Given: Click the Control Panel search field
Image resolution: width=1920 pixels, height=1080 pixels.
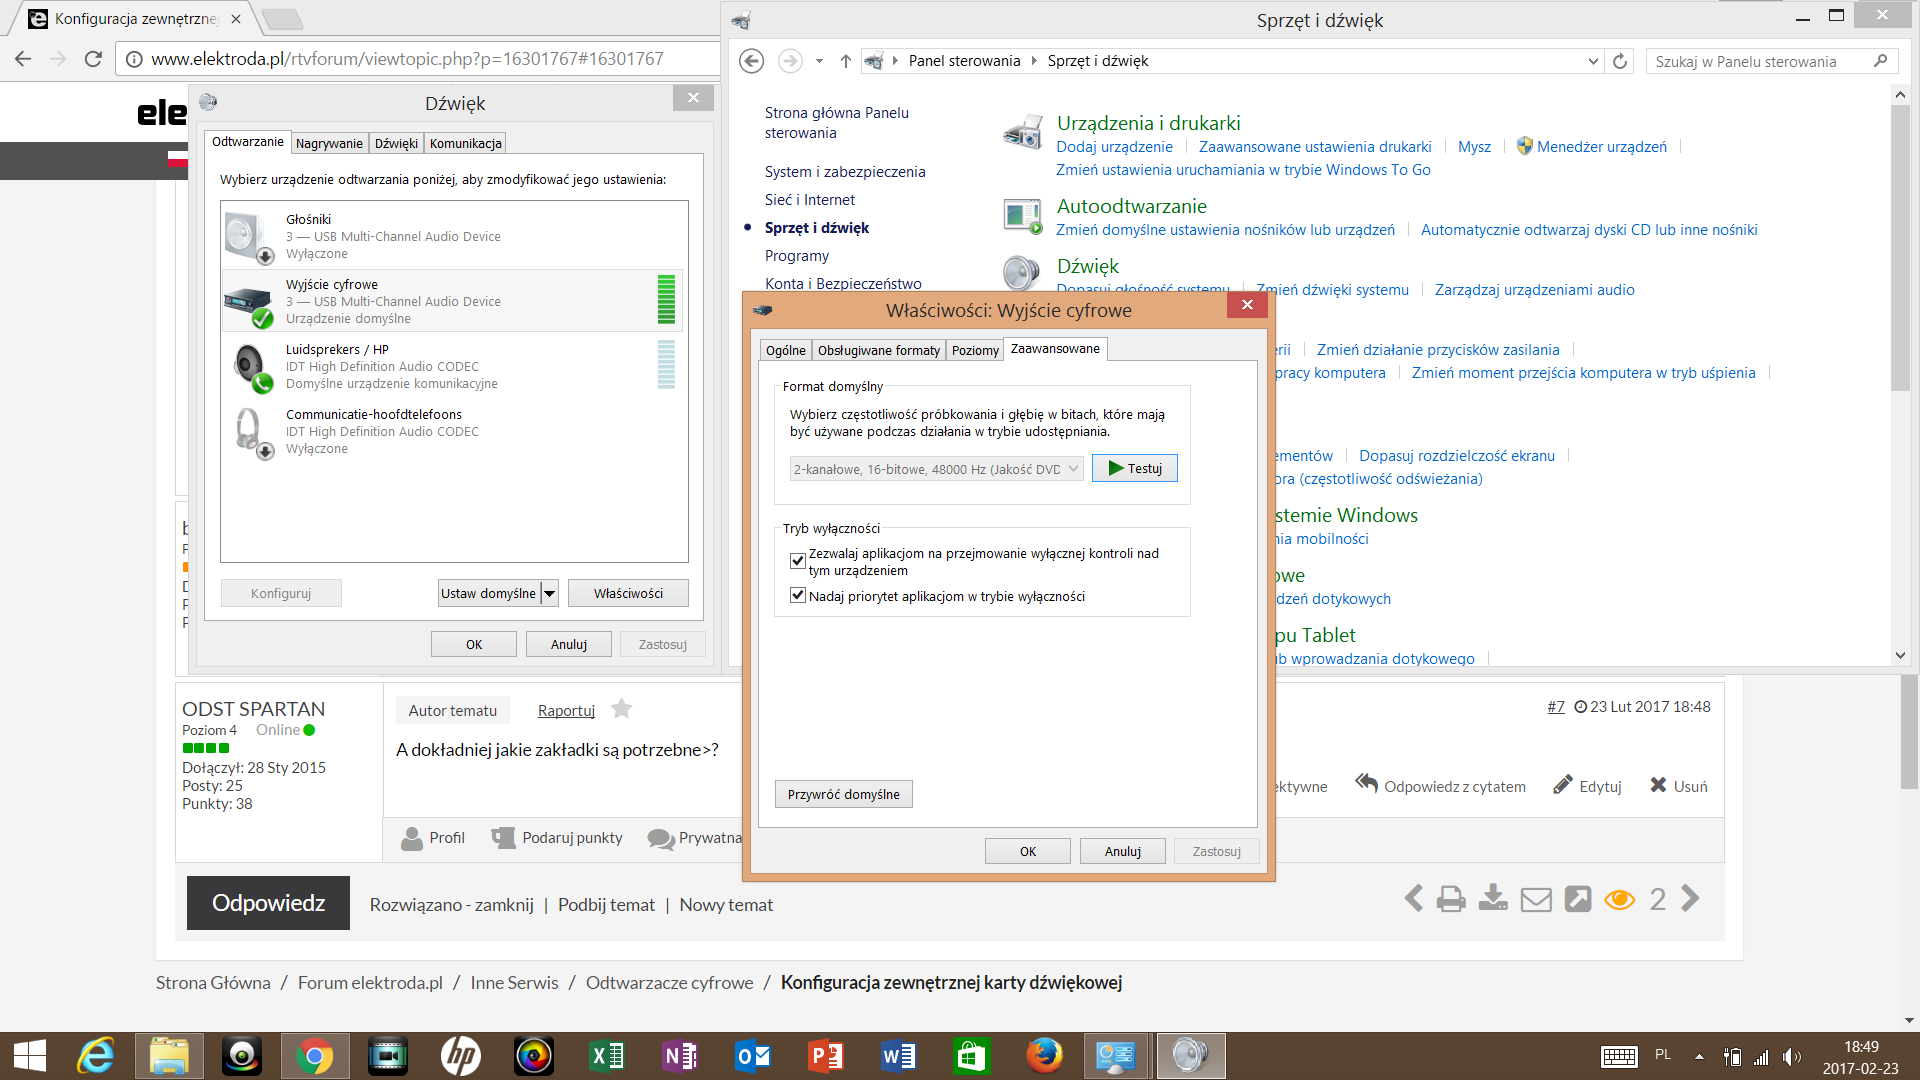Looking at the screenshot, I should [x=1760, y=61].
